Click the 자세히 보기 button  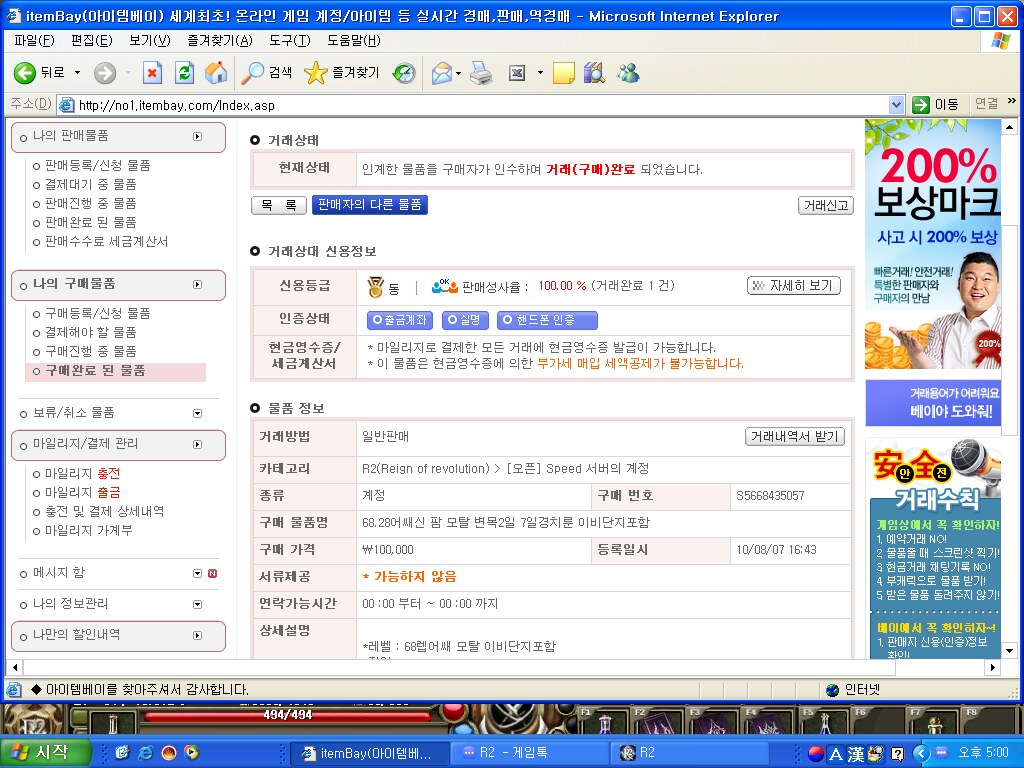(x=793, y=286)
